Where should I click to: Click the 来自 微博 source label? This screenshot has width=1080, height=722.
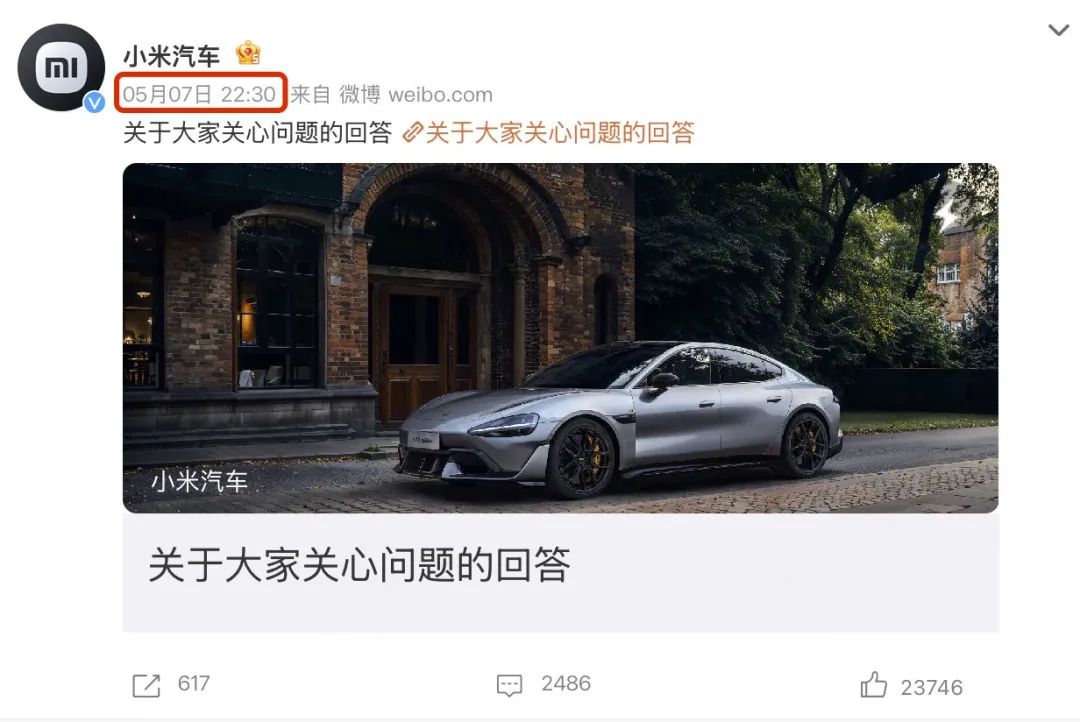point(335,94)
